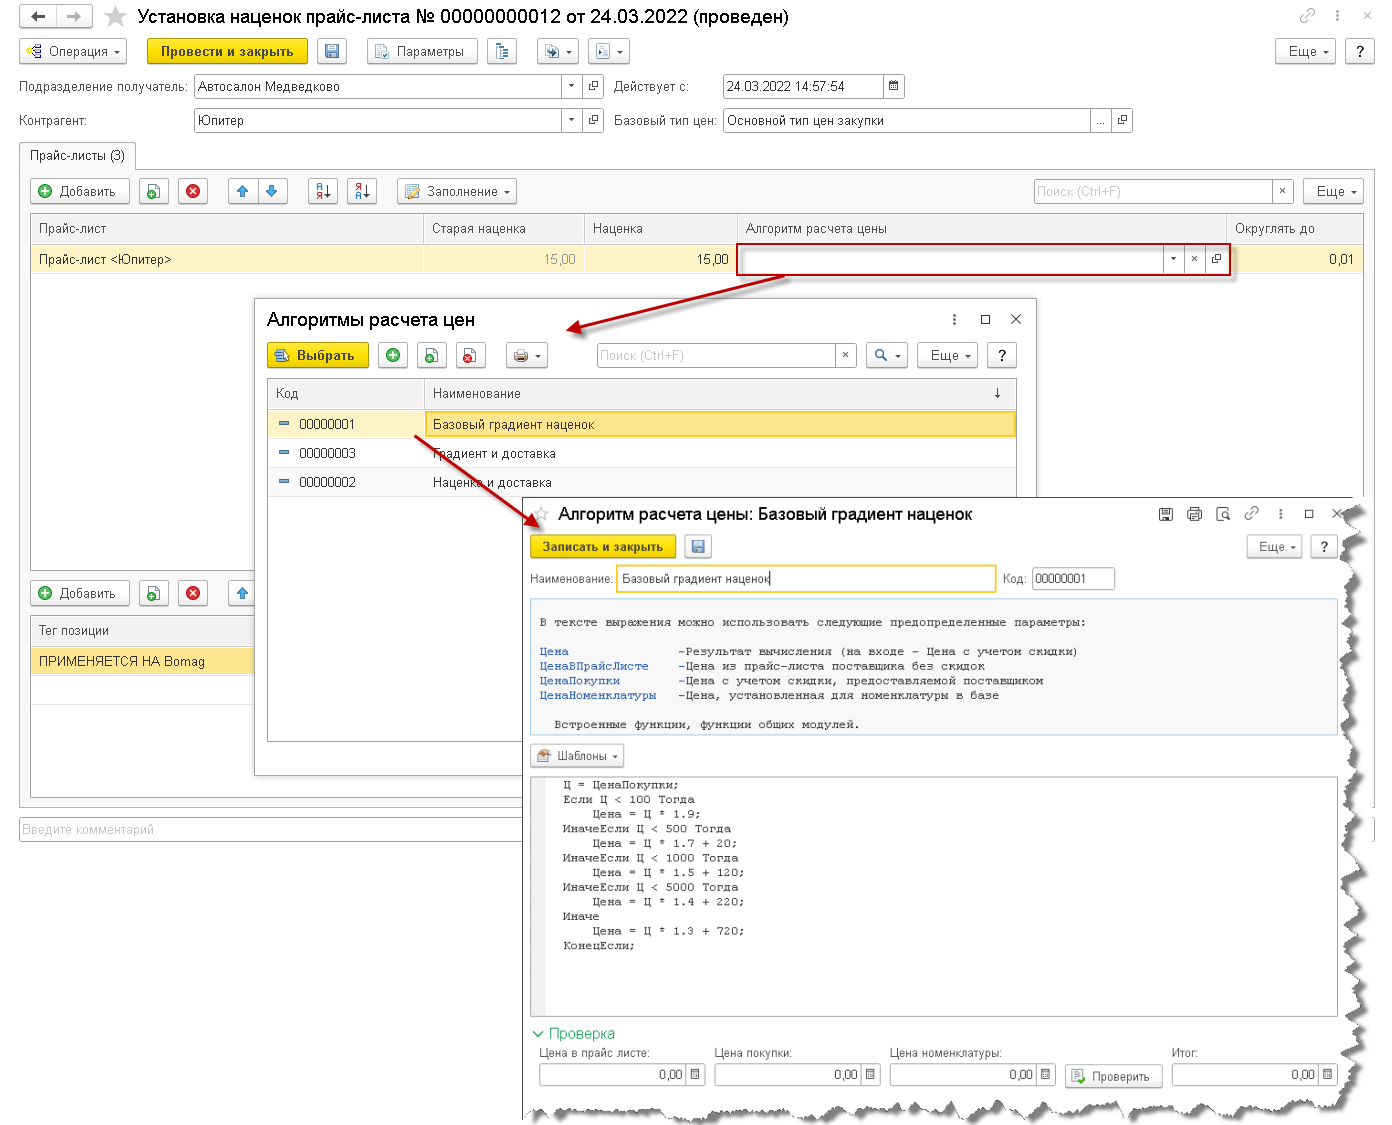Viewport: 1392px width, 1125px height.
Task: Open the search magnifier dropdown in algorithms list
Action: pyautogui.click(x=887, y=355)
